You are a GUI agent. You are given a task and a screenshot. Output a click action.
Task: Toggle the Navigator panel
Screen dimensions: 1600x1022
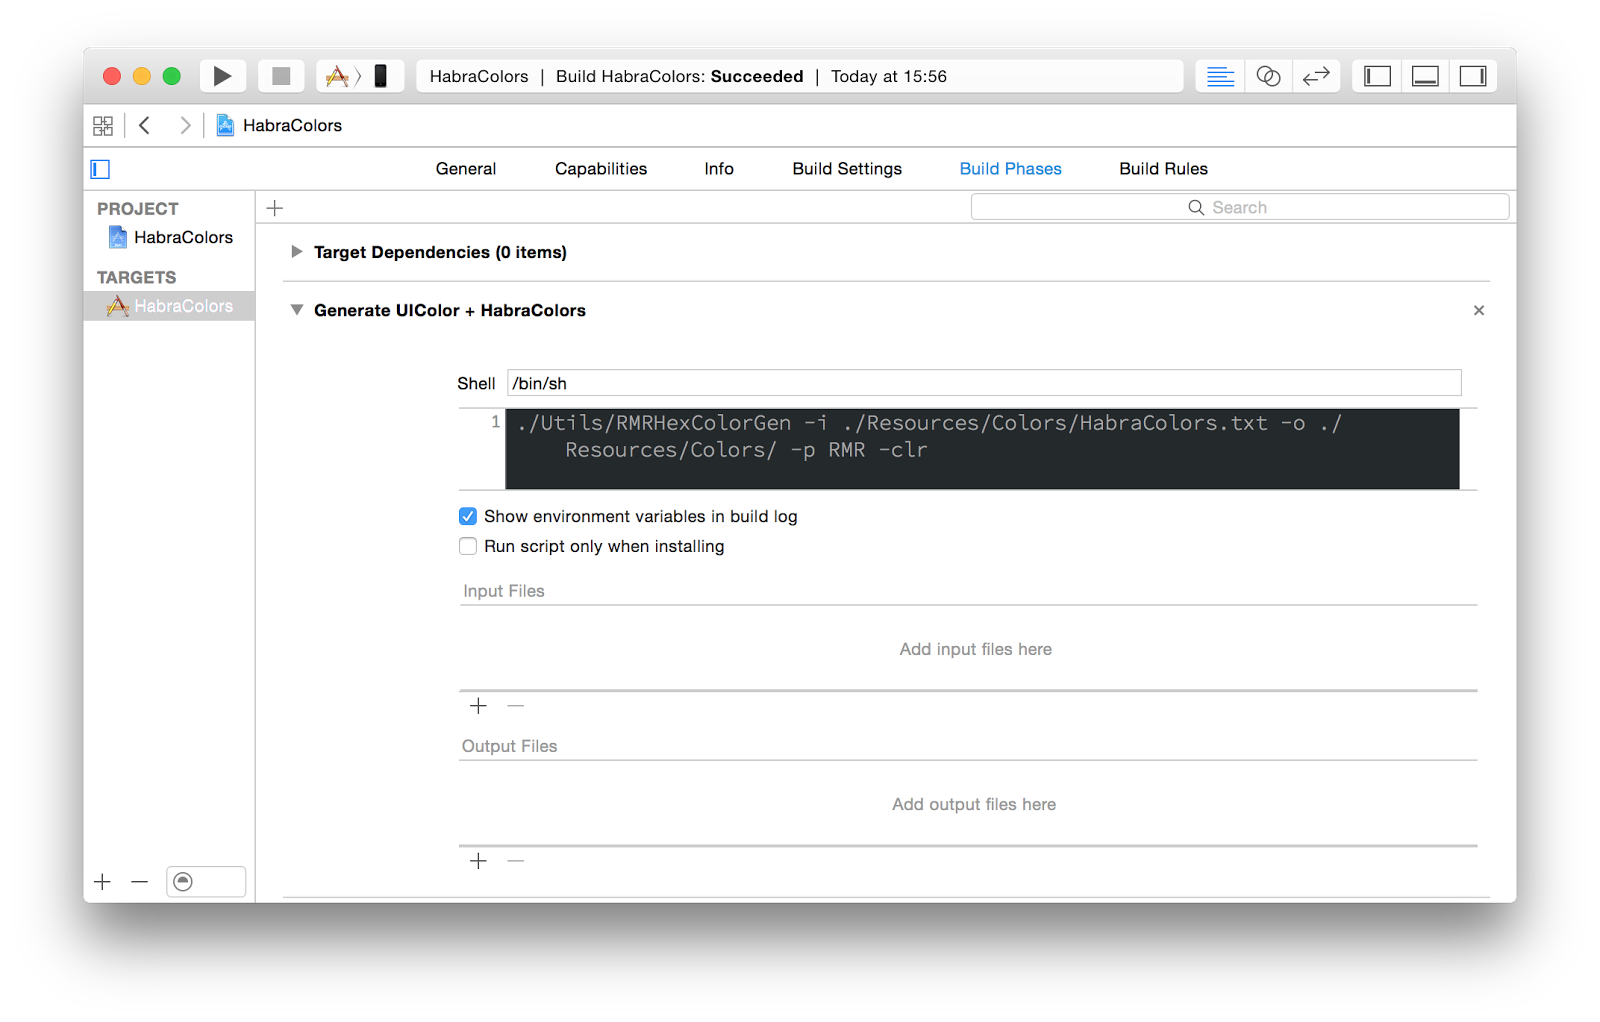tap(1377, 76)
